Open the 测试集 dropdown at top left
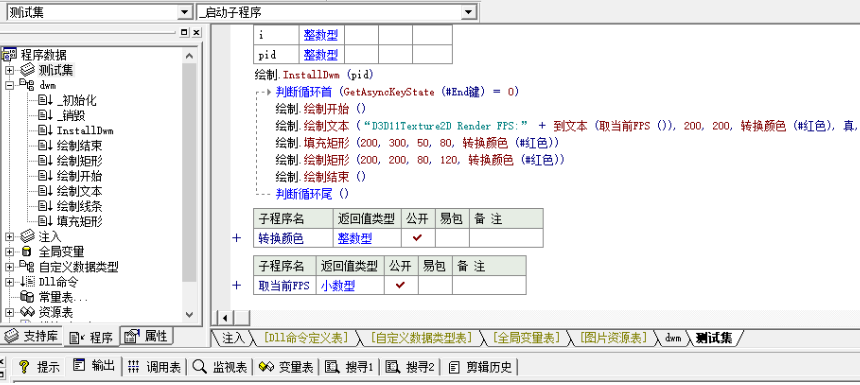This screenshot has height=385, width=860. coord(186,13)
